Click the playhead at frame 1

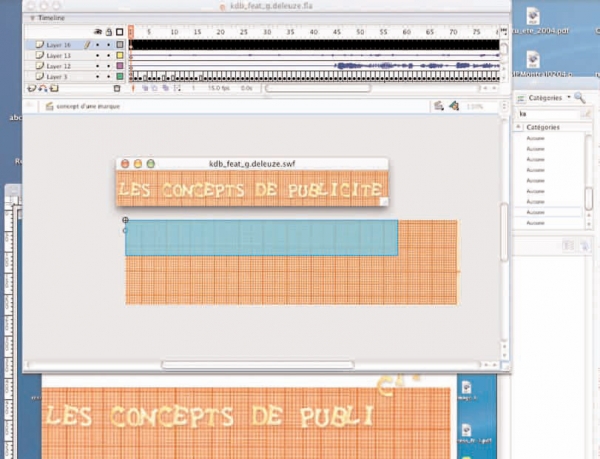[x=131, y=31]
